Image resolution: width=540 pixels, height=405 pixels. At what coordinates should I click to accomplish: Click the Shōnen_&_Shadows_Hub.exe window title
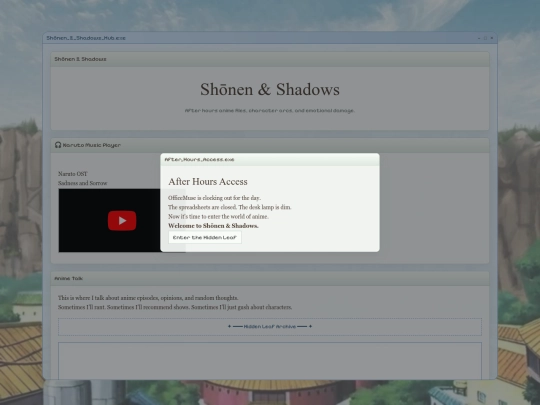86,38
